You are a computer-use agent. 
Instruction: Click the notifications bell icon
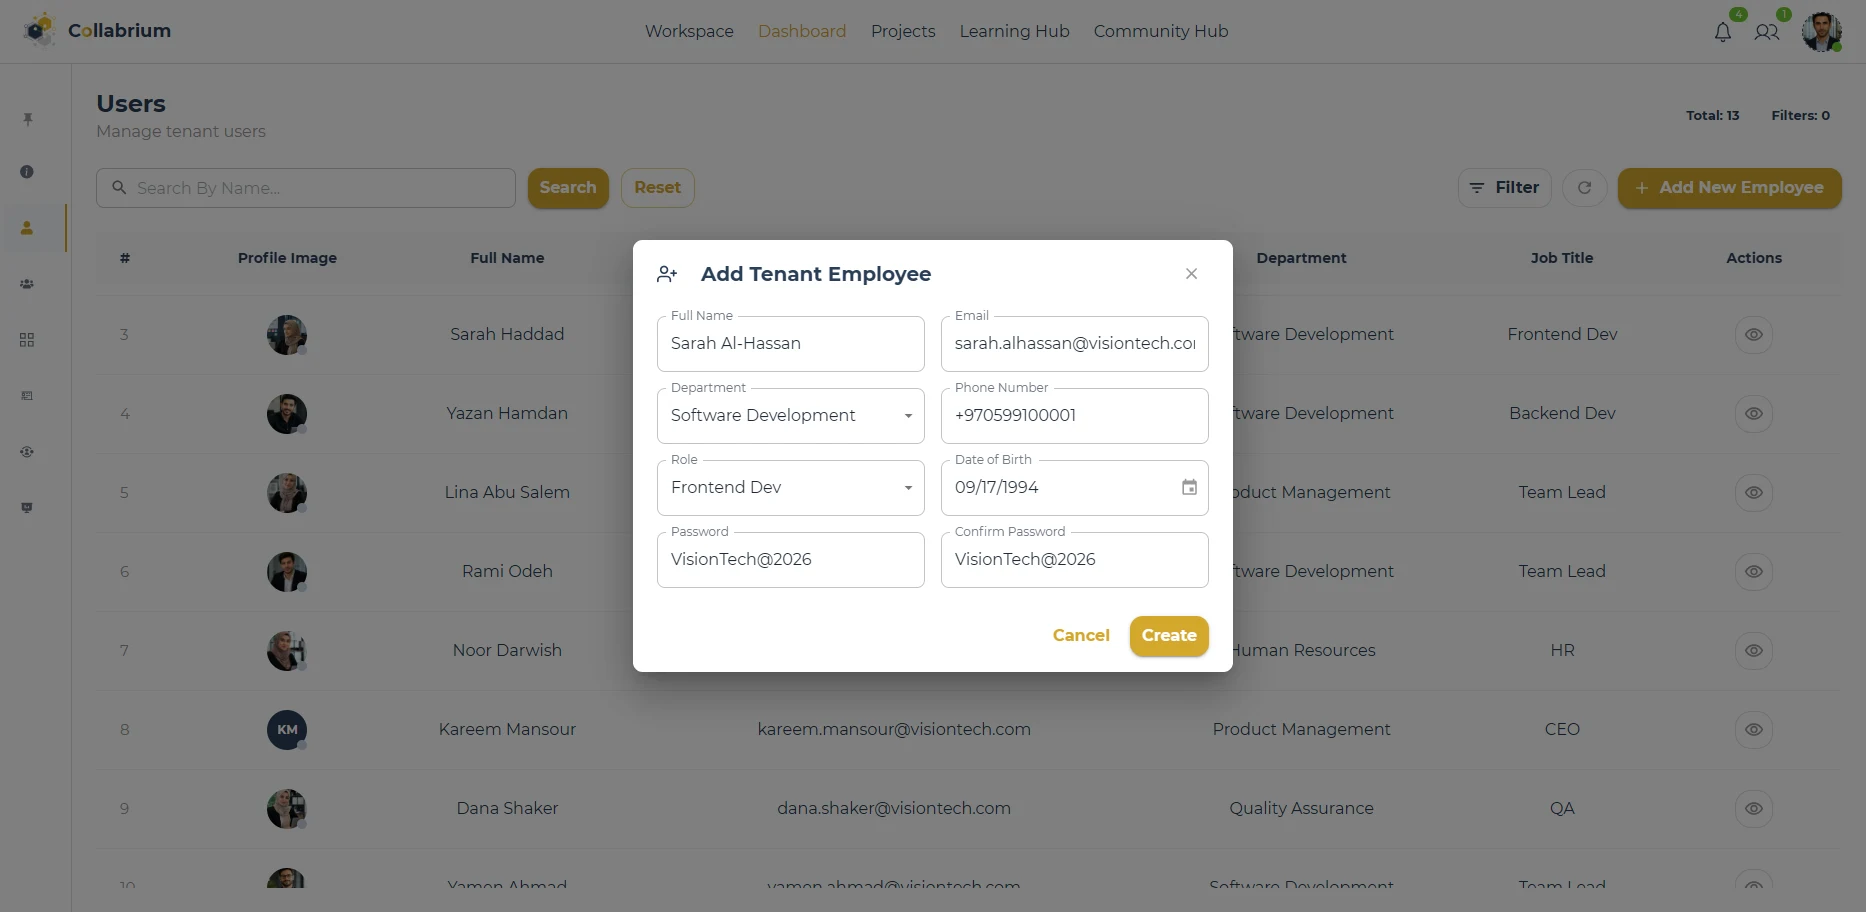click(x=1722, y=32)
